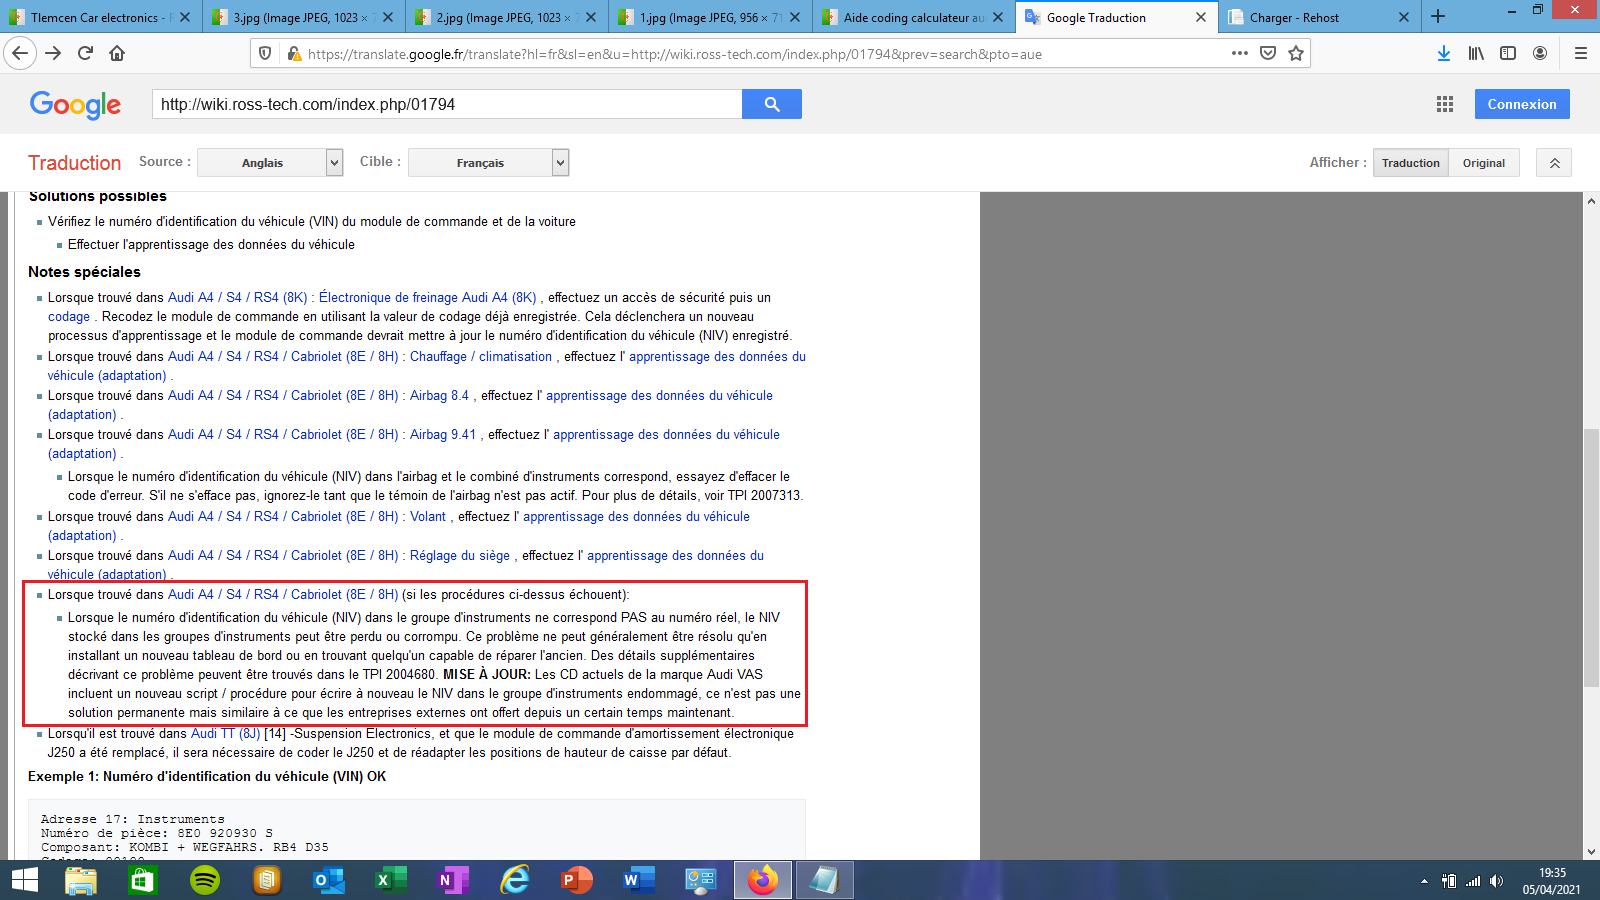Close the Charger - Rehost tab
Screen dimensions: 1600x900
click(1403, 17)
